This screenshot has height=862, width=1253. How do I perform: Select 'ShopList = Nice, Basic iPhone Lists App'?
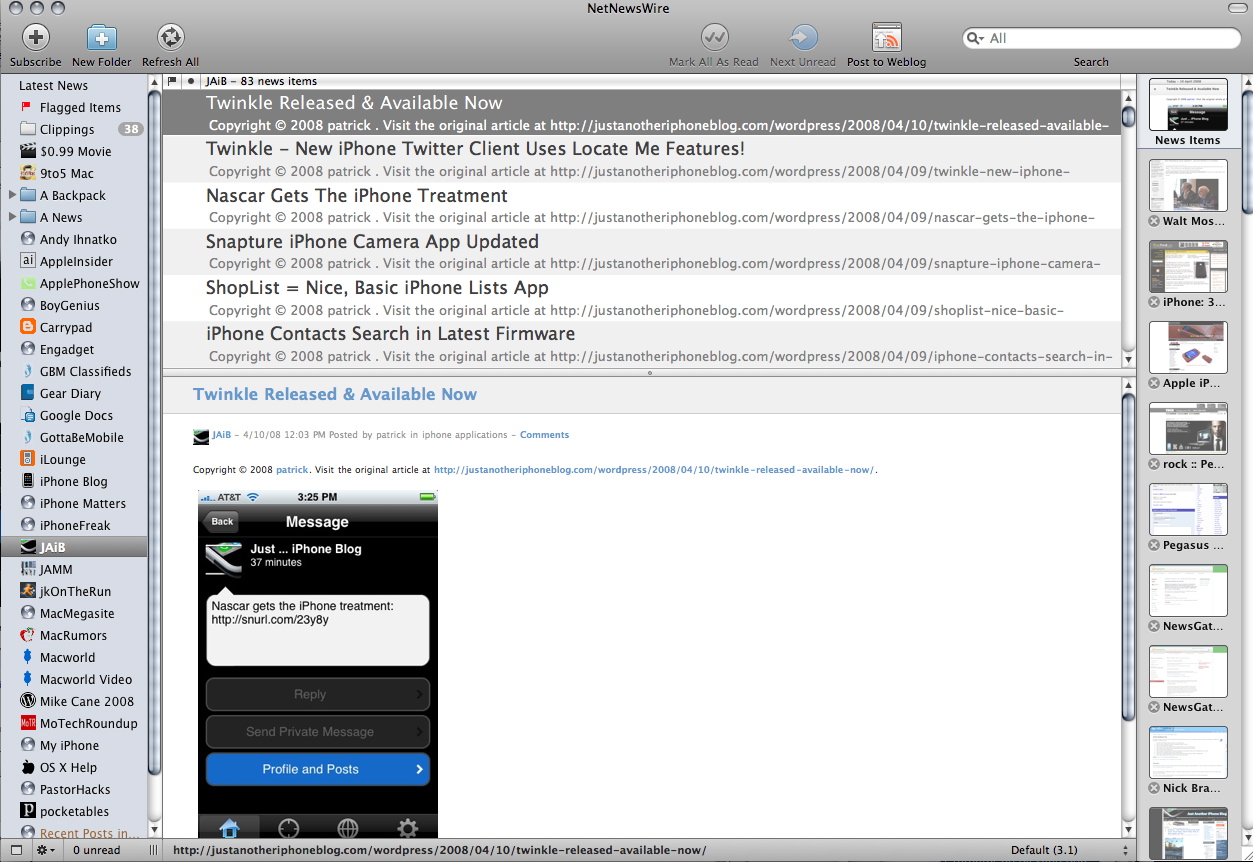(377, 287)
